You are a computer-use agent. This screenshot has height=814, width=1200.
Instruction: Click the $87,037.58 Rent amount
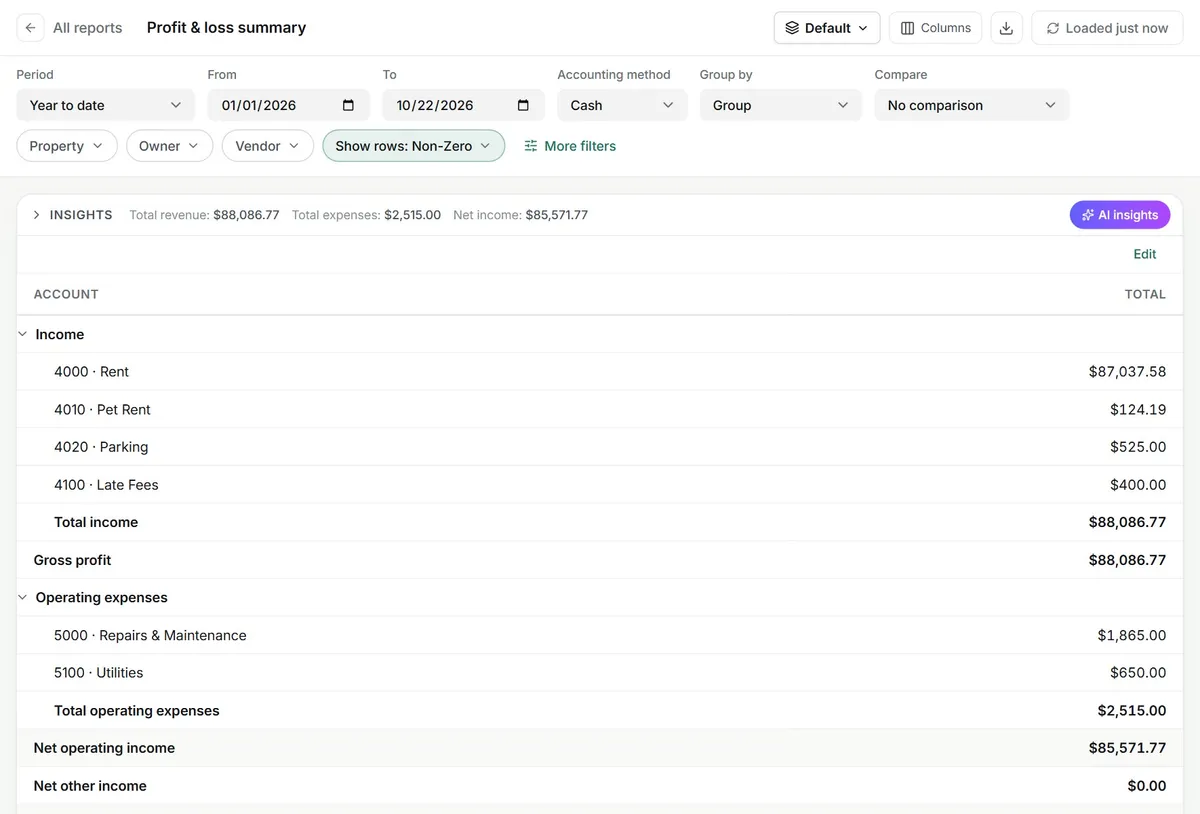tap(1127, 372)
